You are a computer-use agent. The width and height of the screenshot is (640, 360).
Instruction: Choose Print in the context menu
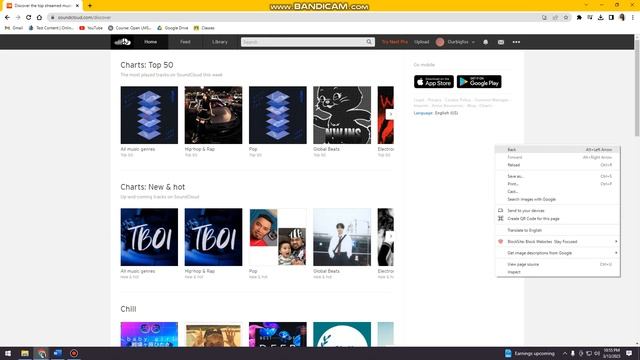click(x=558, y=184)
